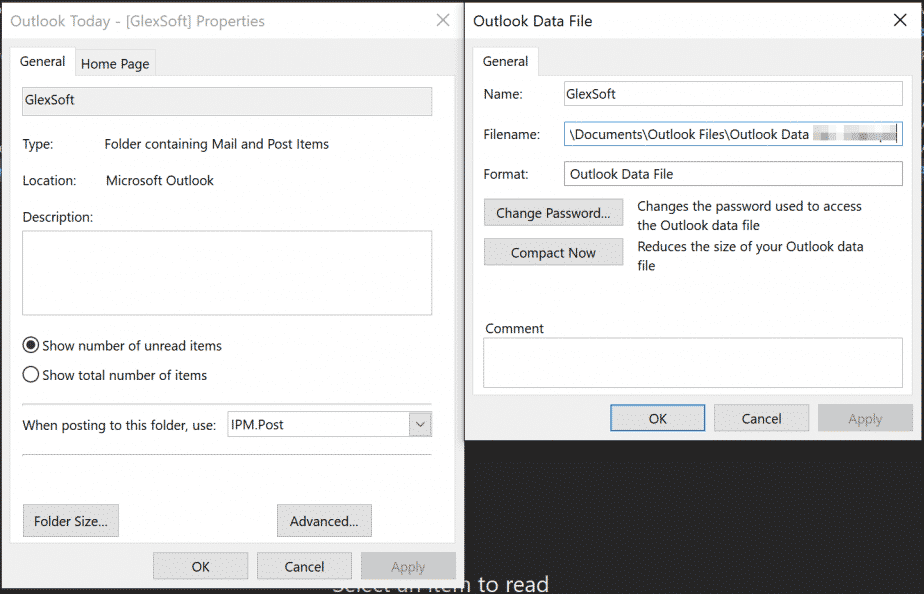The image size is (924, 594).
Task: Click OK in the Properties dialog
Action: pyautogui.click(x=200, y=565)
